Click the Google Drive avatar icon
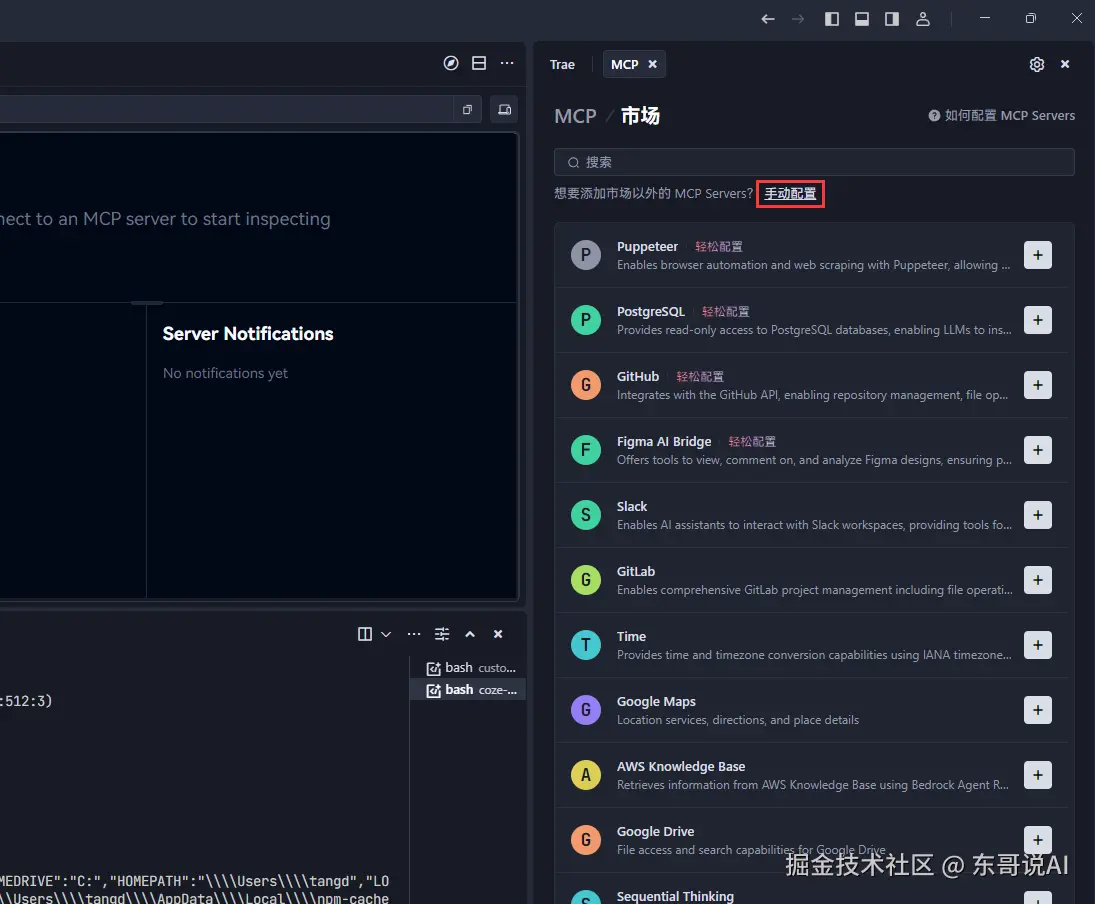The width and height of the screenshot is (1095, 904). tap(586, 840)
